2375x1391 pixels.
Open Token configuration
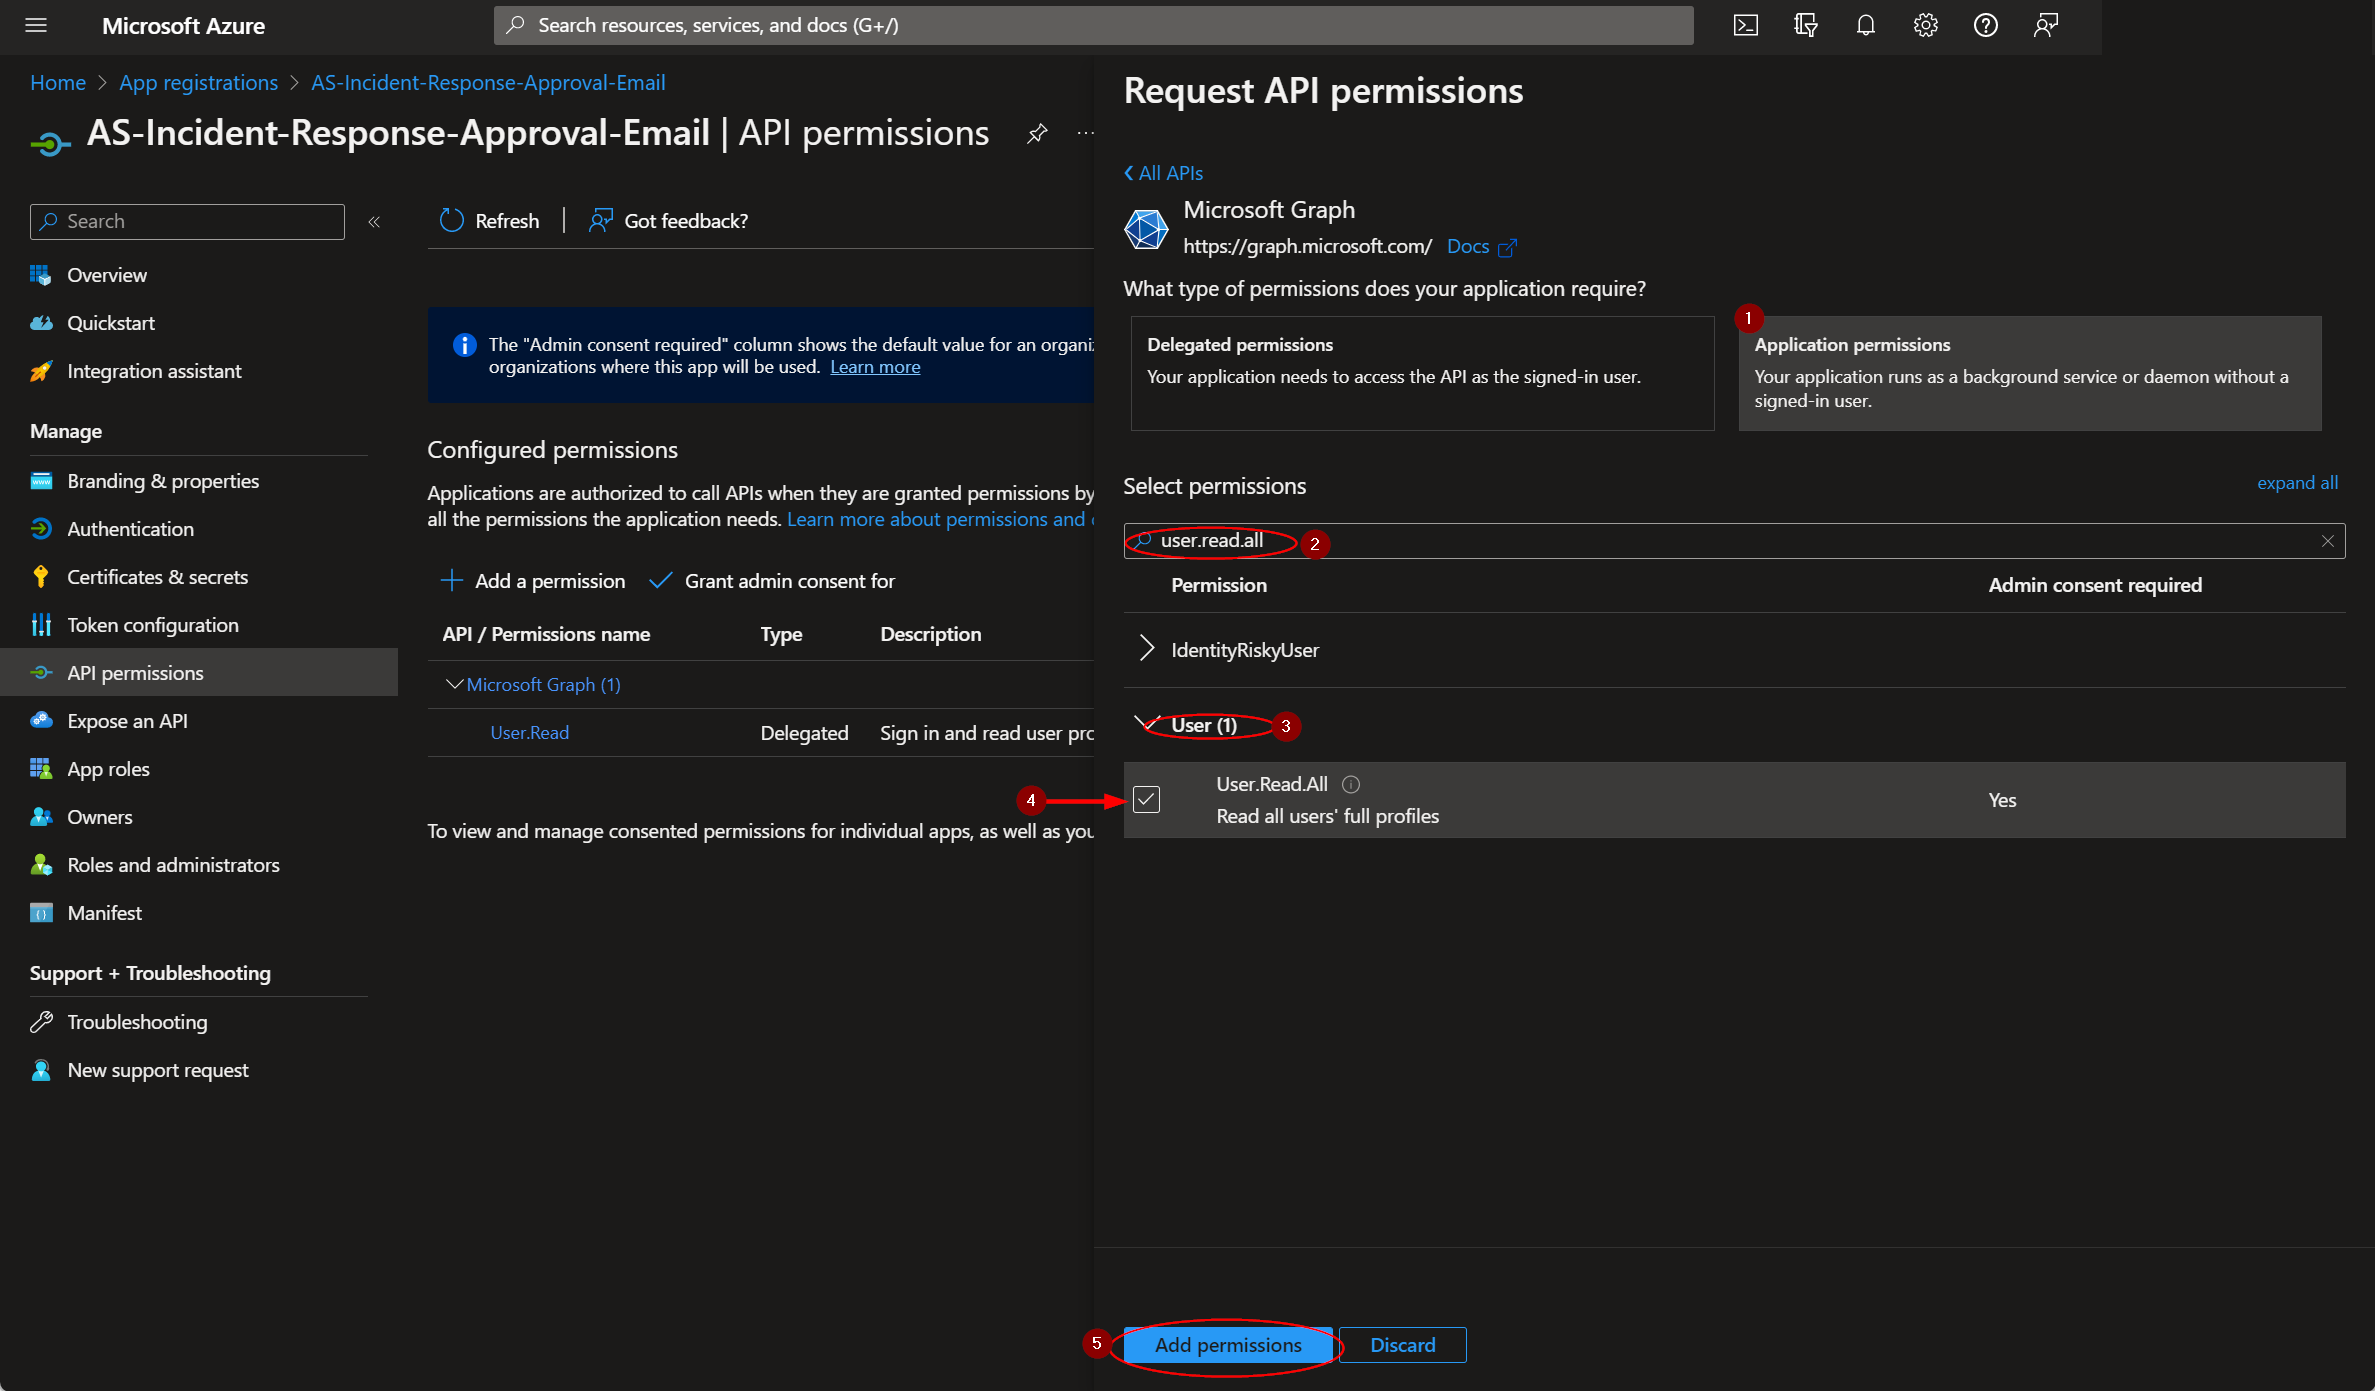tap(152, 625)
